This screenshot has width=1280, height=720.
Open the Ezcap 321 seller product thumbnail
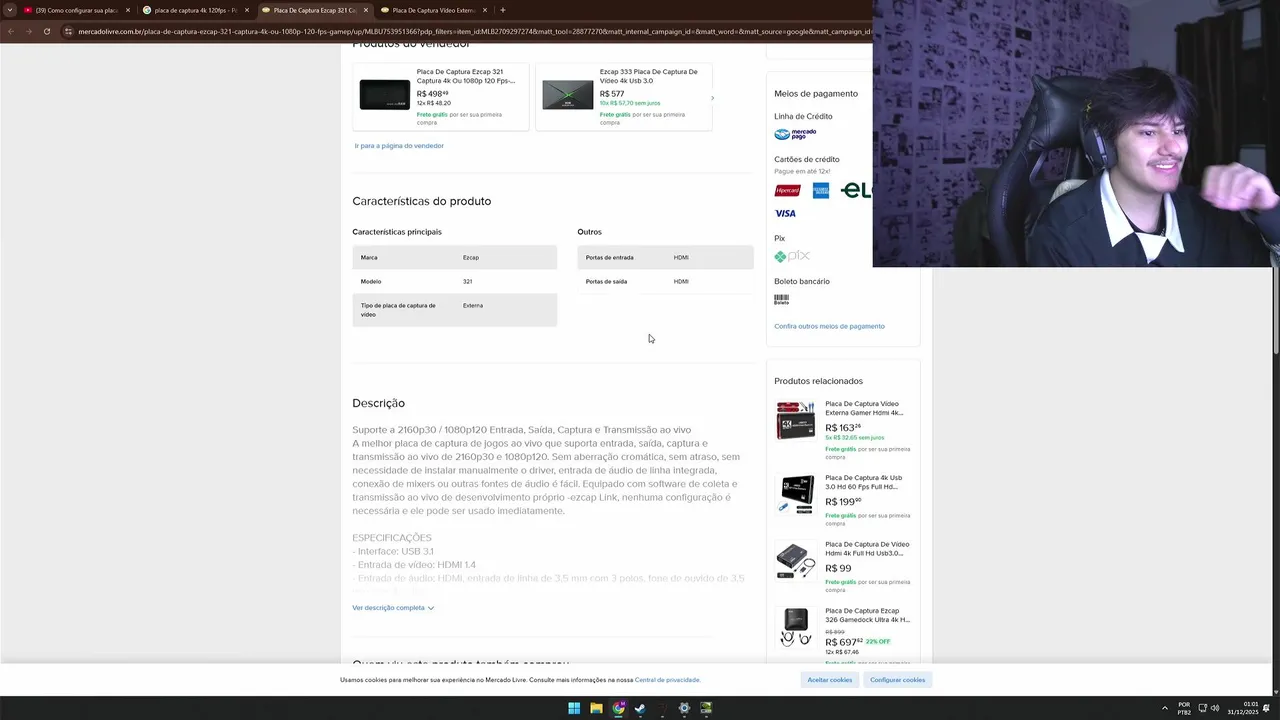[385, 94]
